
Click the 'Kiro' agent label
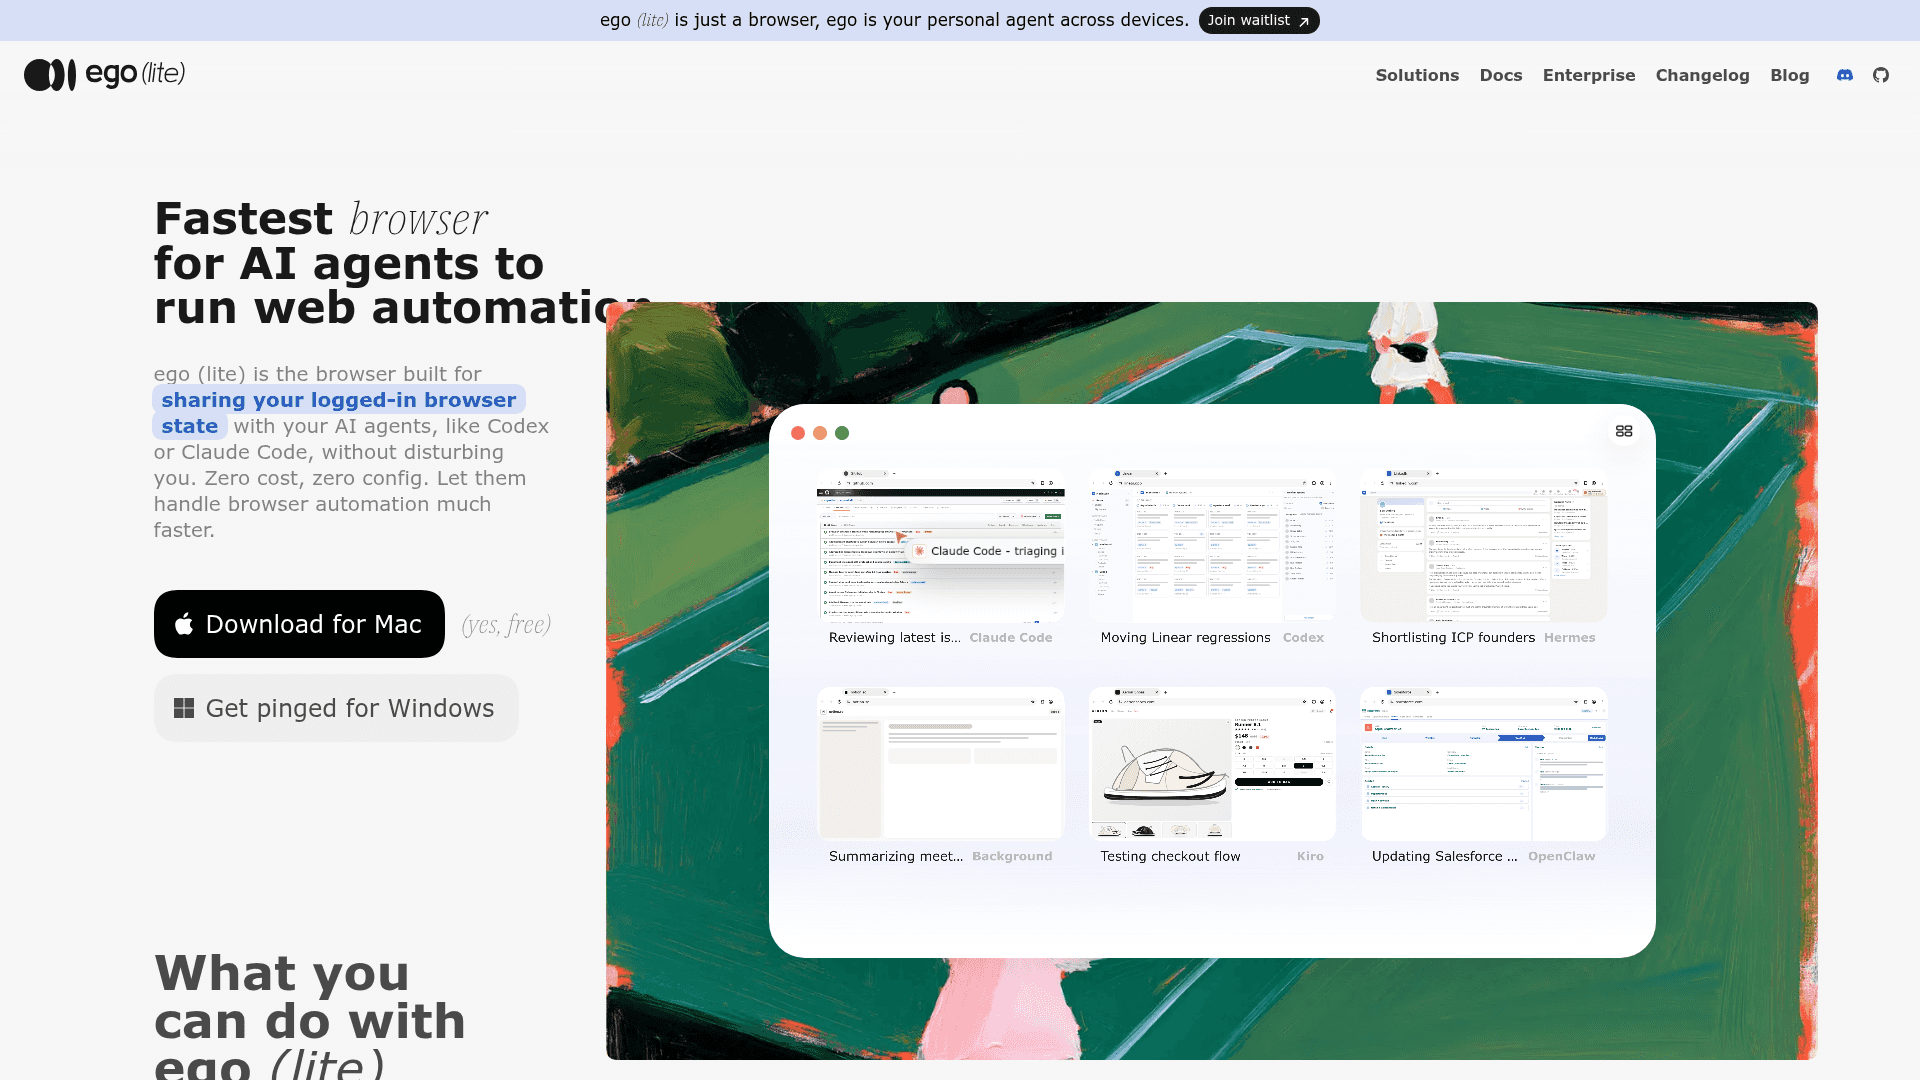1310,857
